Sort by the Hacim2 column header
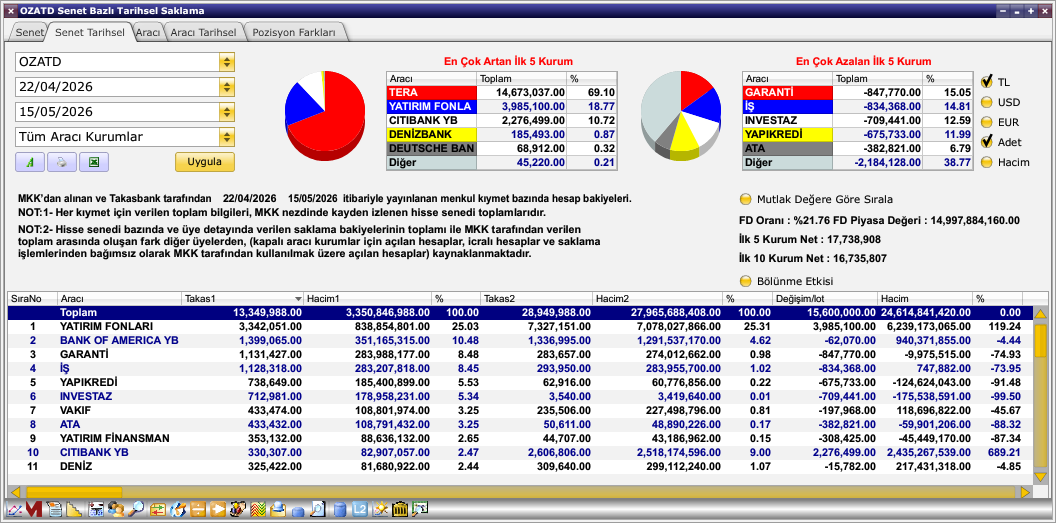Screen dimensions: 1056x523 pos(657,298)
